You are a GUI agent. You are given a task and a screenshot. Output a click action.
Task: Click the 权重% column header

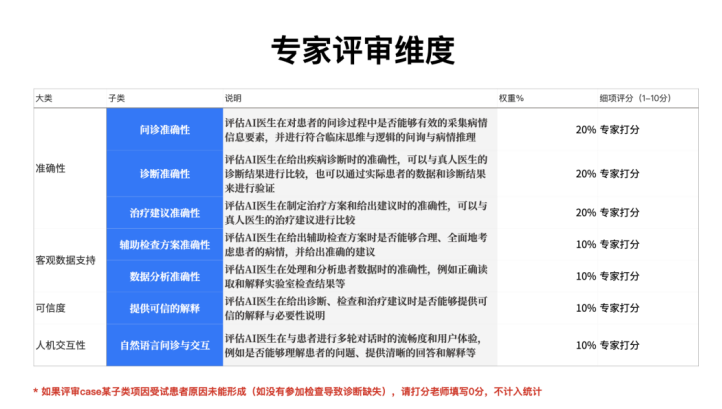pos(511,98)
